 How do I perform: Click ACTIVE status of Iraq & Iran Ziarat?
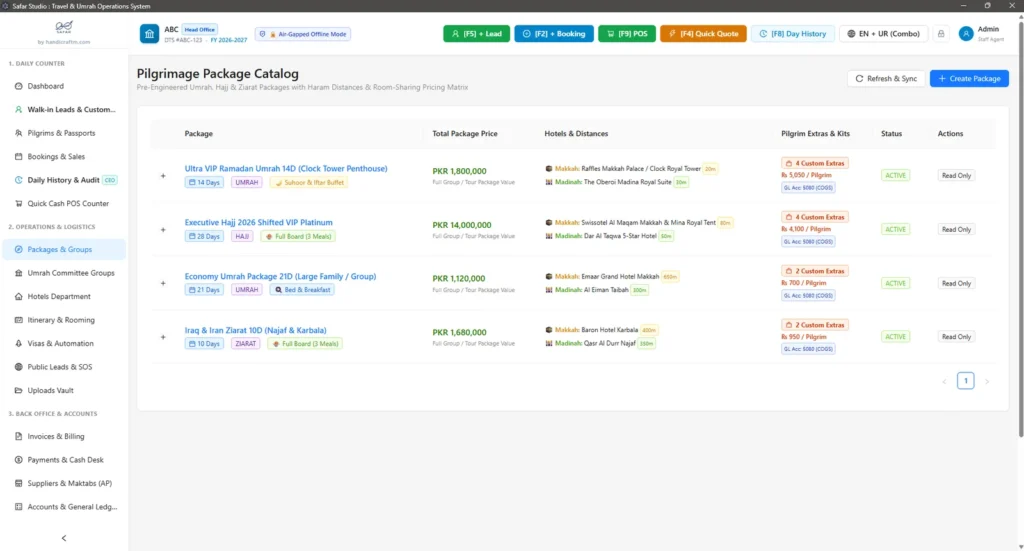coord(895,337)
